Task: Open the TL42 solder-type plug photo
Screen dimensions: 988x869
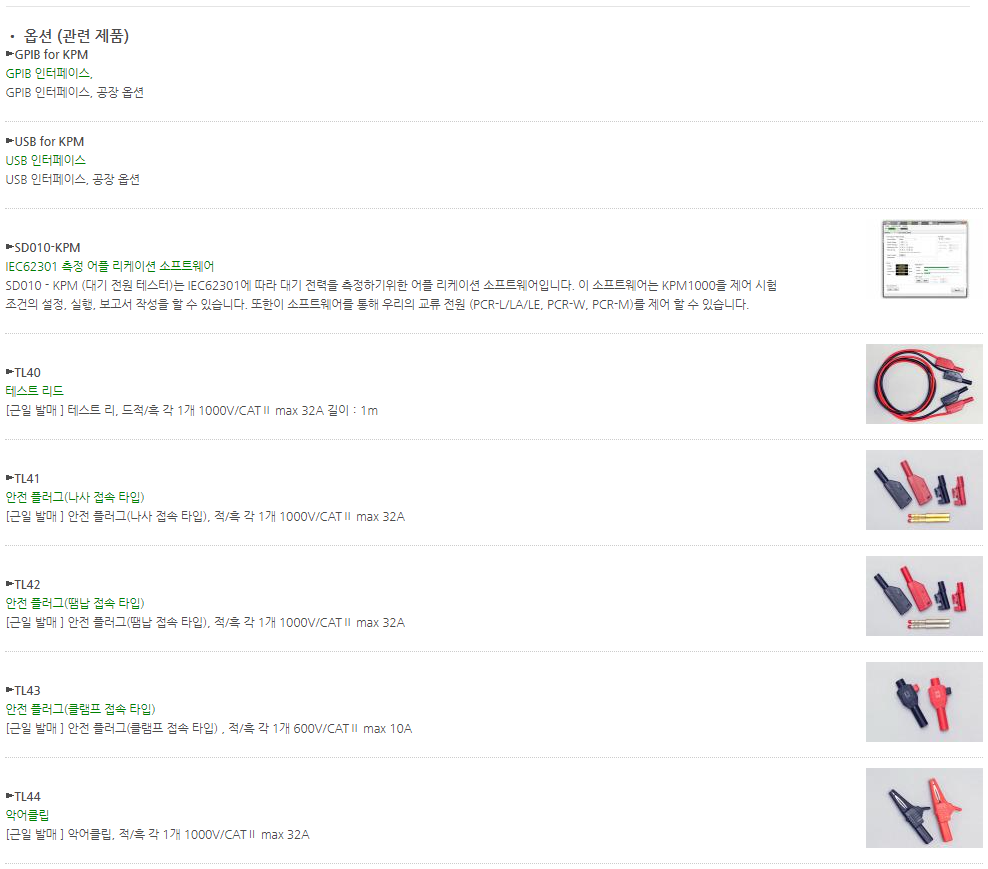Action: point(924,596)
